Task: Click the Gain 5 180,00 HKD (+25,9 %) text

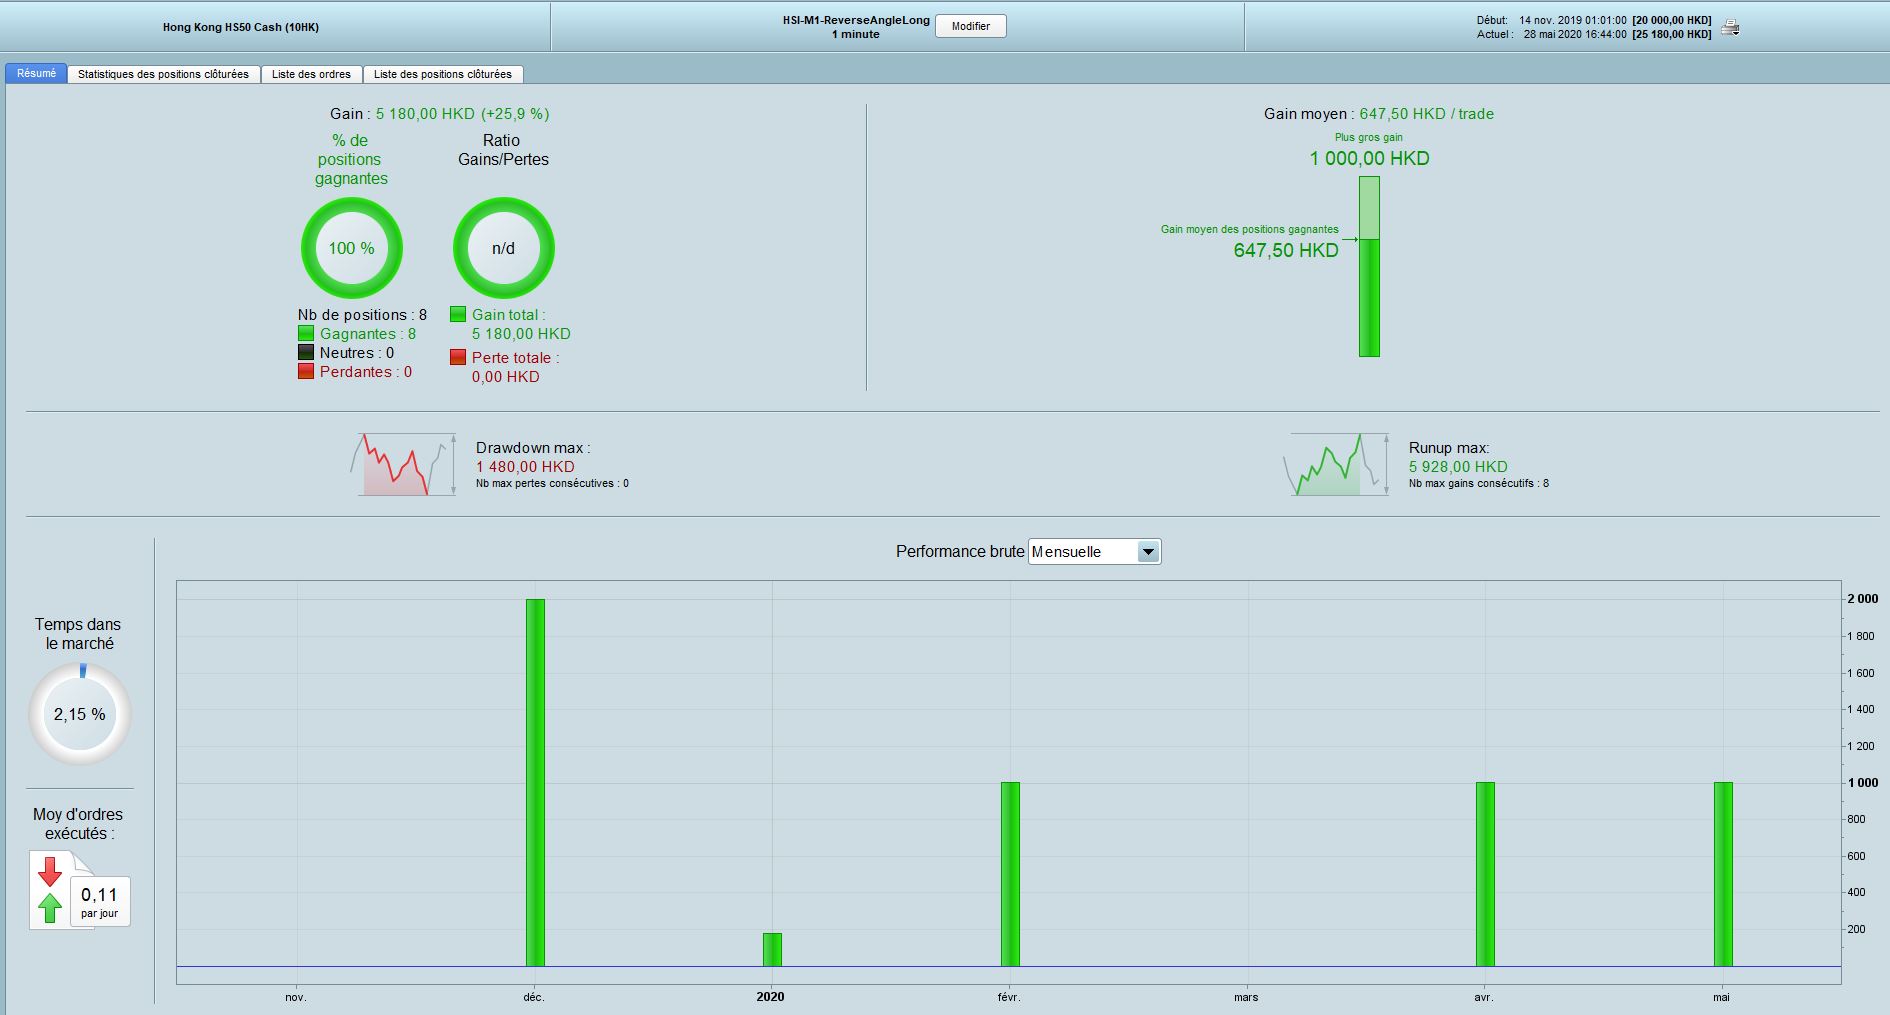Action: (440, 114)
